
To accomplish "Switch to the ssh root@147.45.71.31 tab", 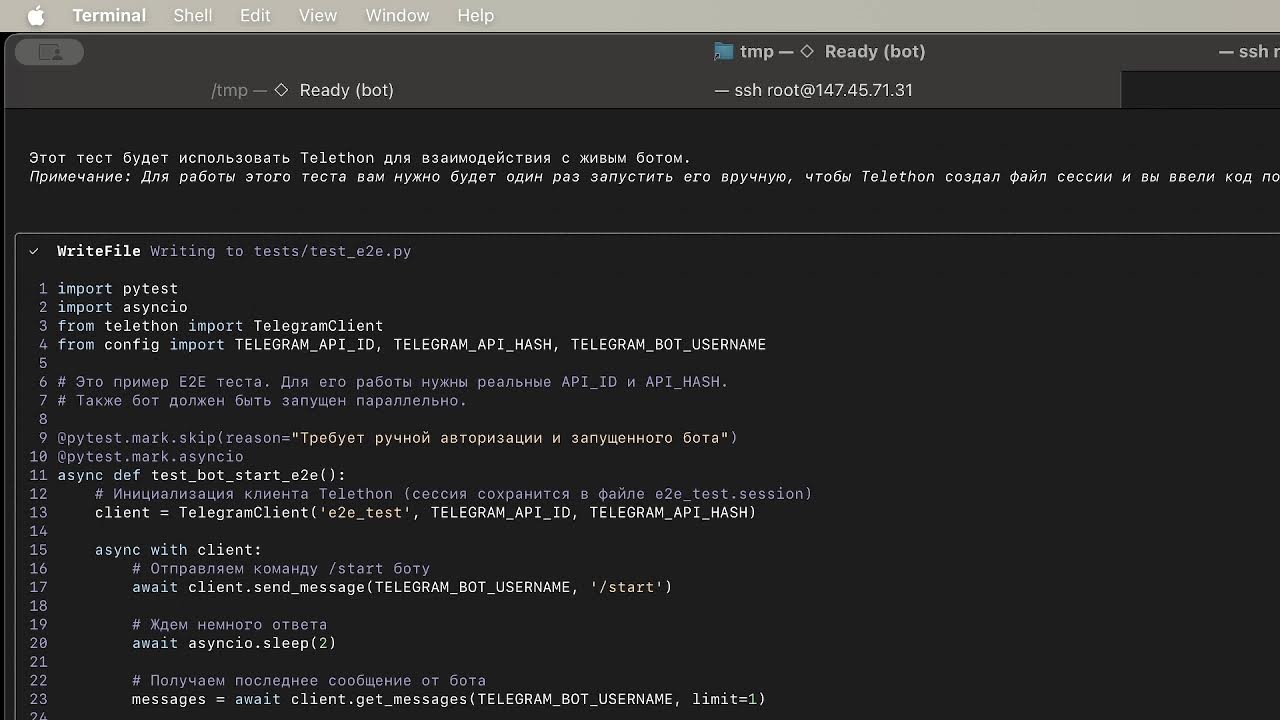I will (813, 90).
